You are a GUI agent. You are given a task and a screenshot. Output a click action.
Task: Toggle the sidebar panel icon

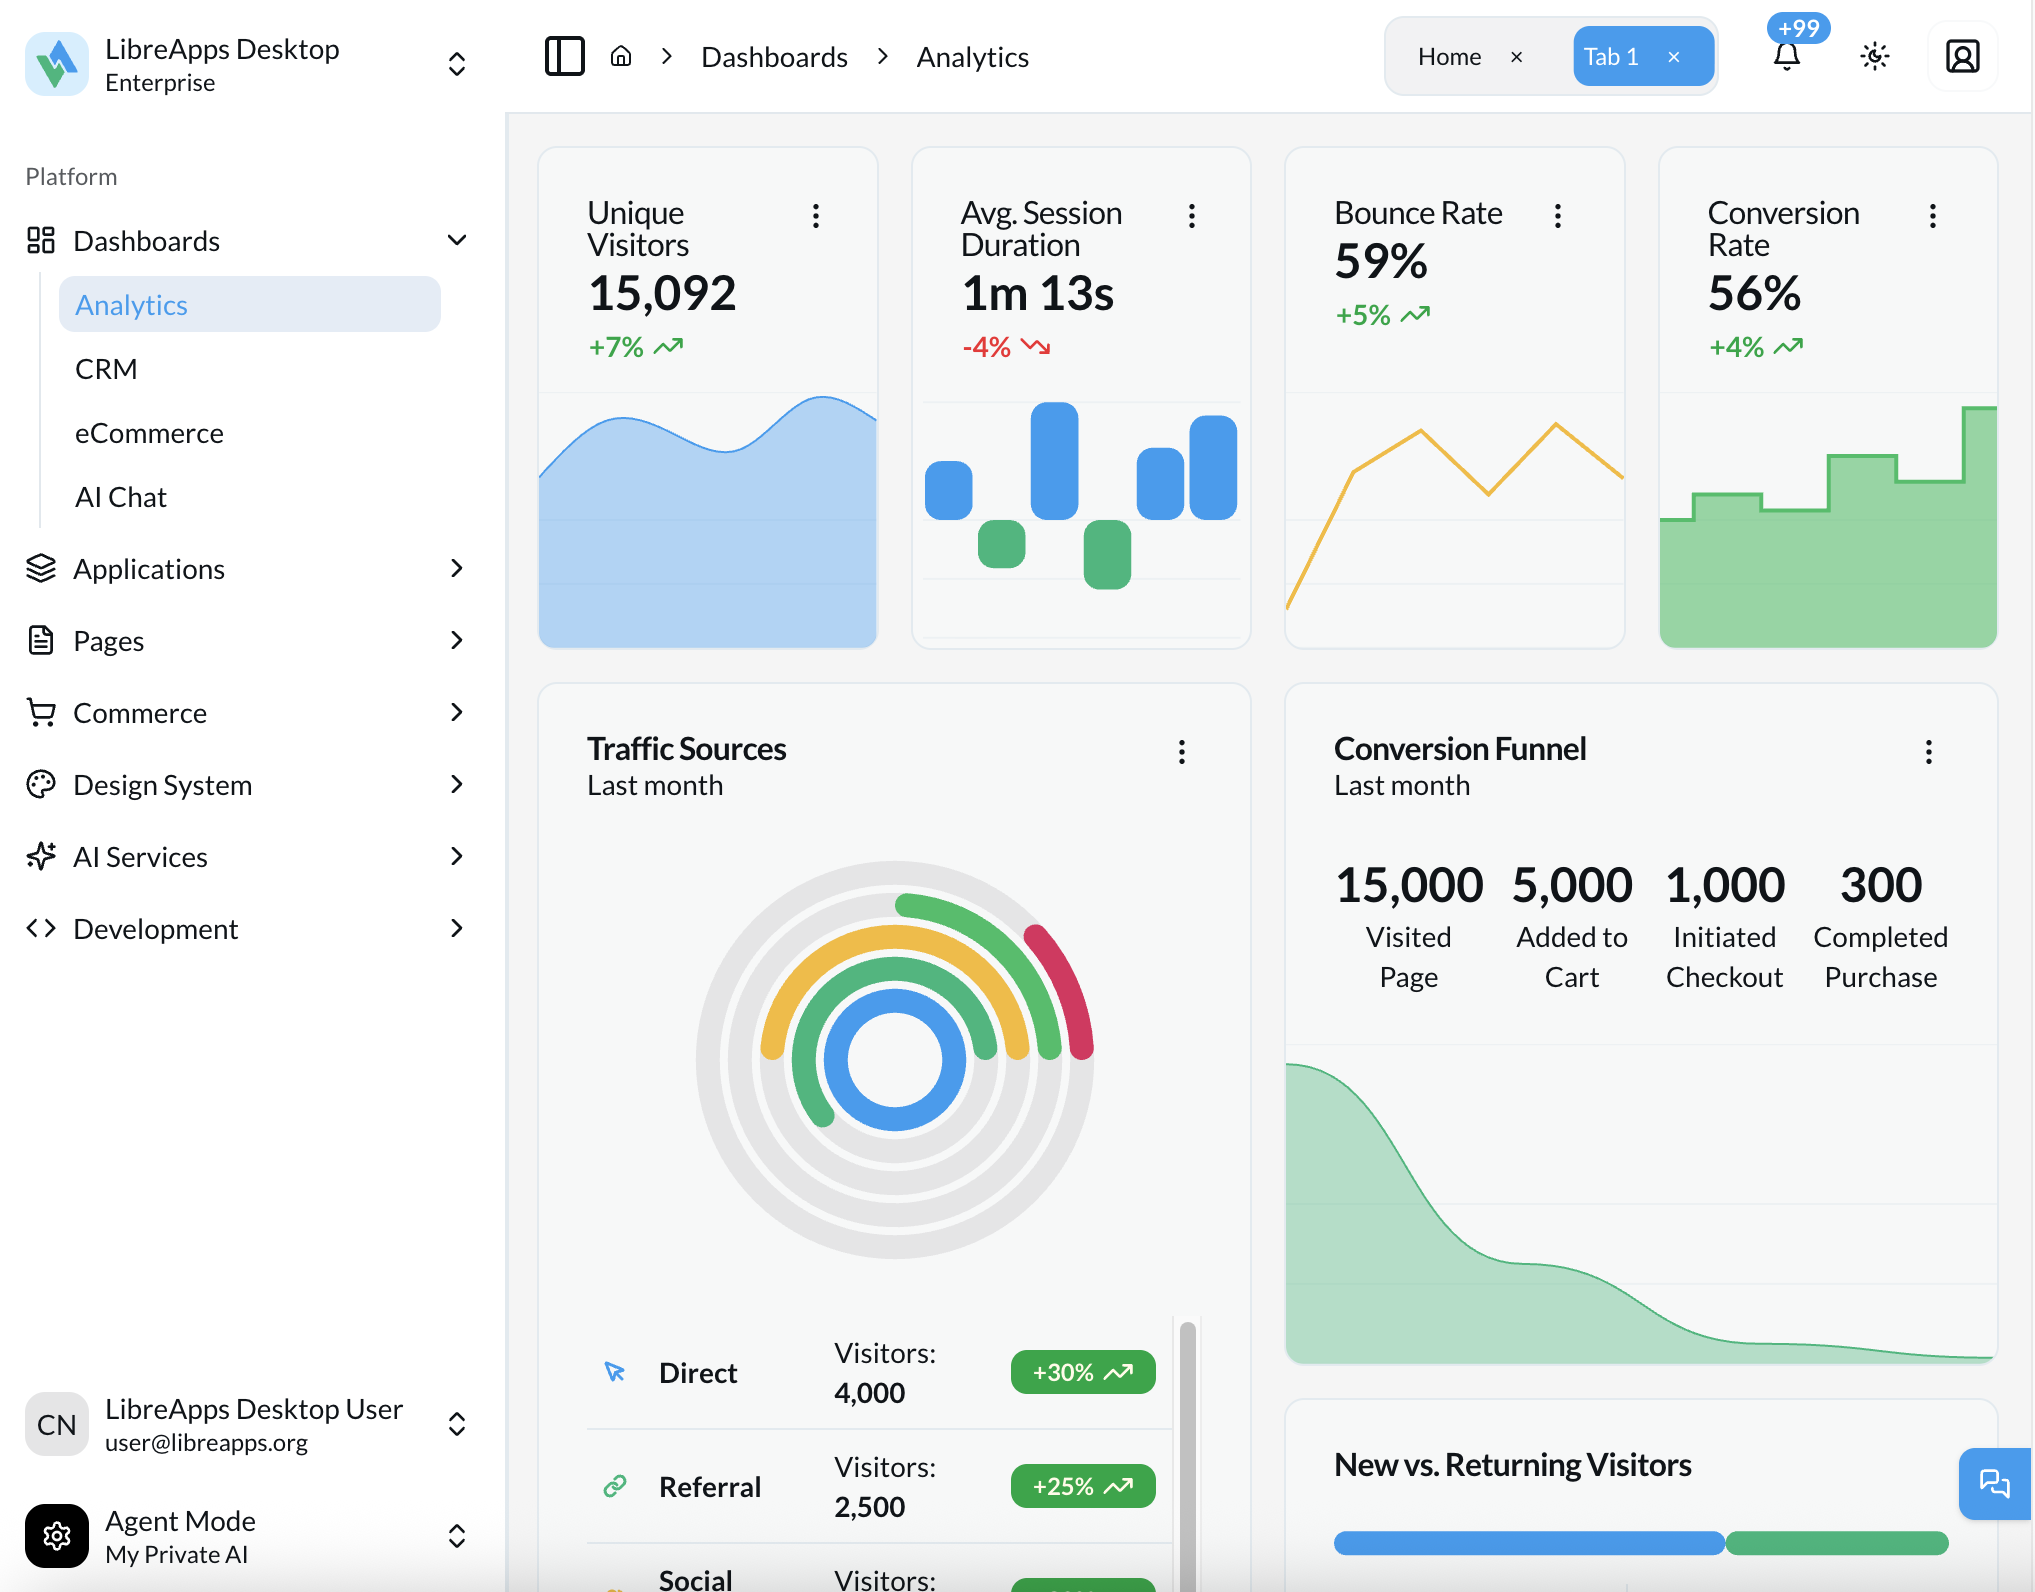coord(564,56)
